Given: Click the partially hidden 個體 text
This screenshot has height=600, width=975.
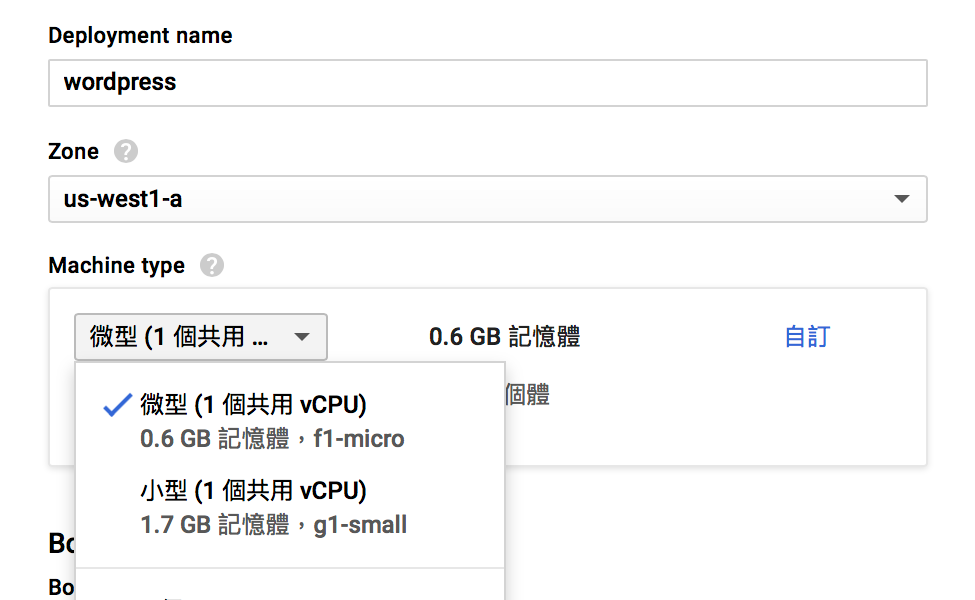Looking at the screenshot, I should (x=528, y=395).
